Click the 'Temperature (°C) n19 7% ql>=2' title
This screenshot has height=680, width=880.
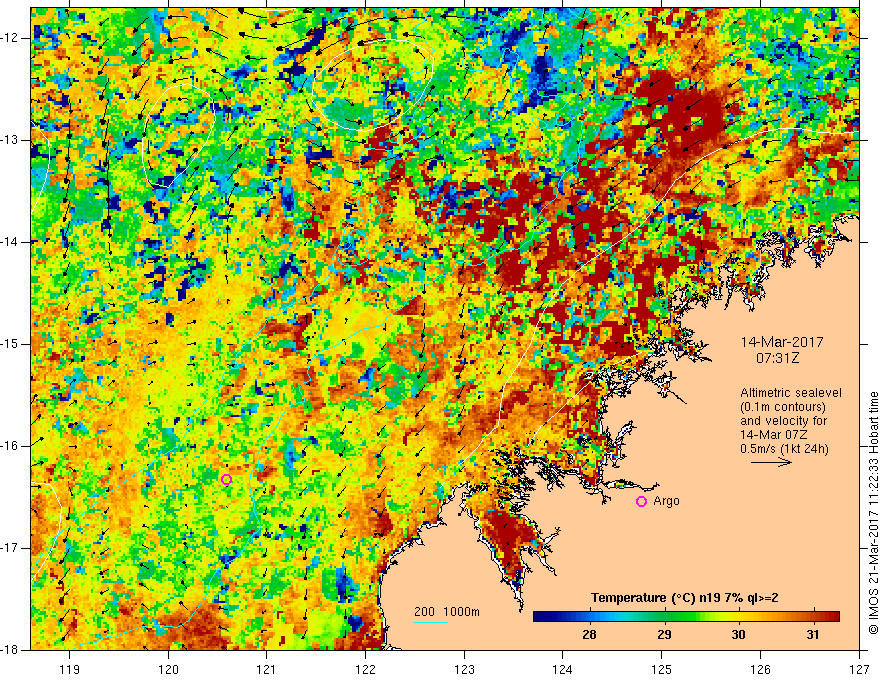684,598
